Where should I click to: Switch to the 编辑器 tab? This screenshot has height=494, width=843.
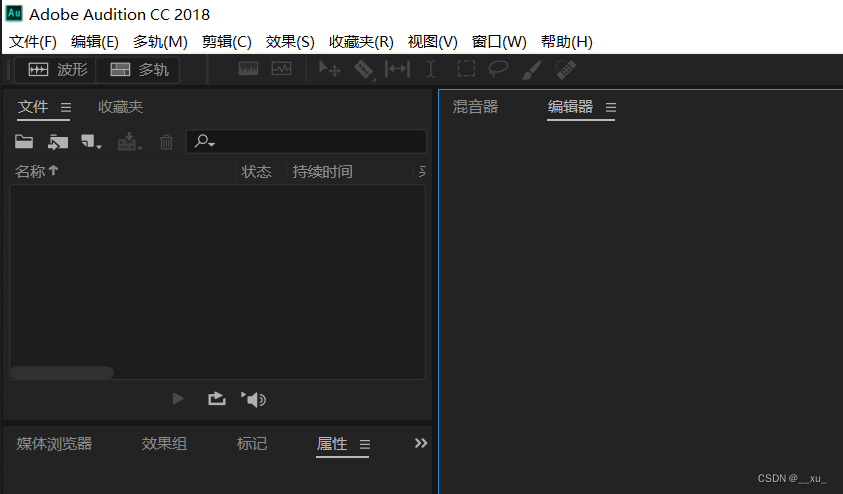[570, 107]
